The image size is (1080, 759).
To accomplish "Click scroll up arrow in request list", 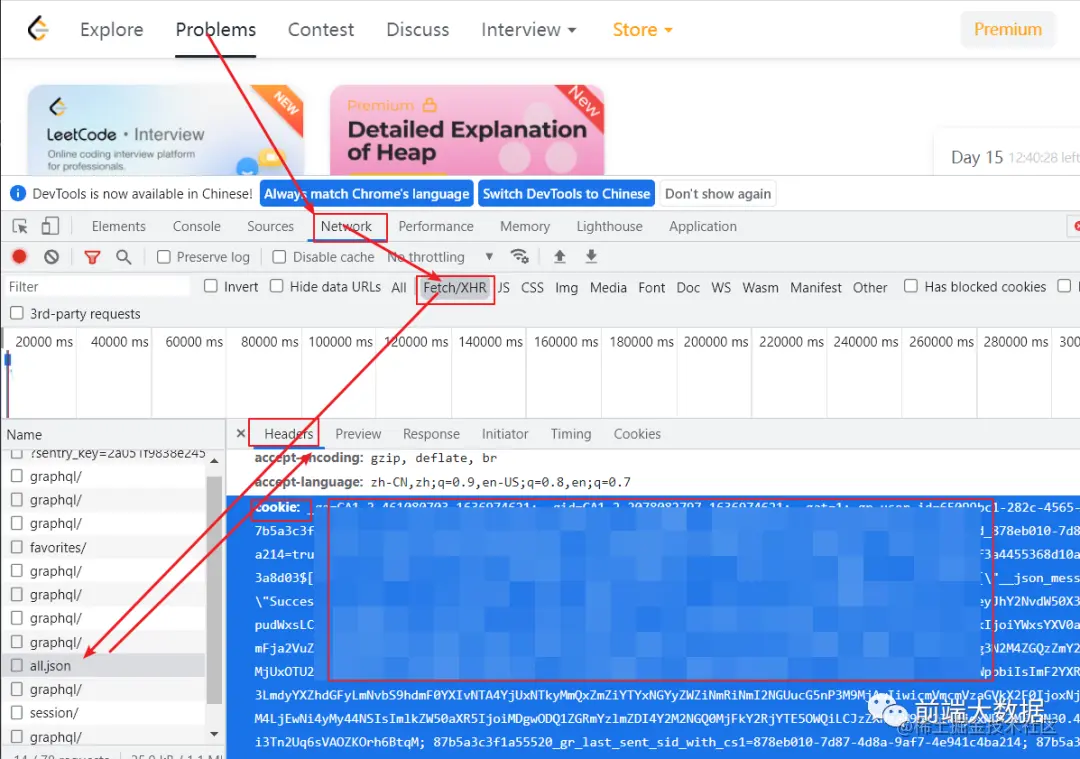I will coord(214,460).
